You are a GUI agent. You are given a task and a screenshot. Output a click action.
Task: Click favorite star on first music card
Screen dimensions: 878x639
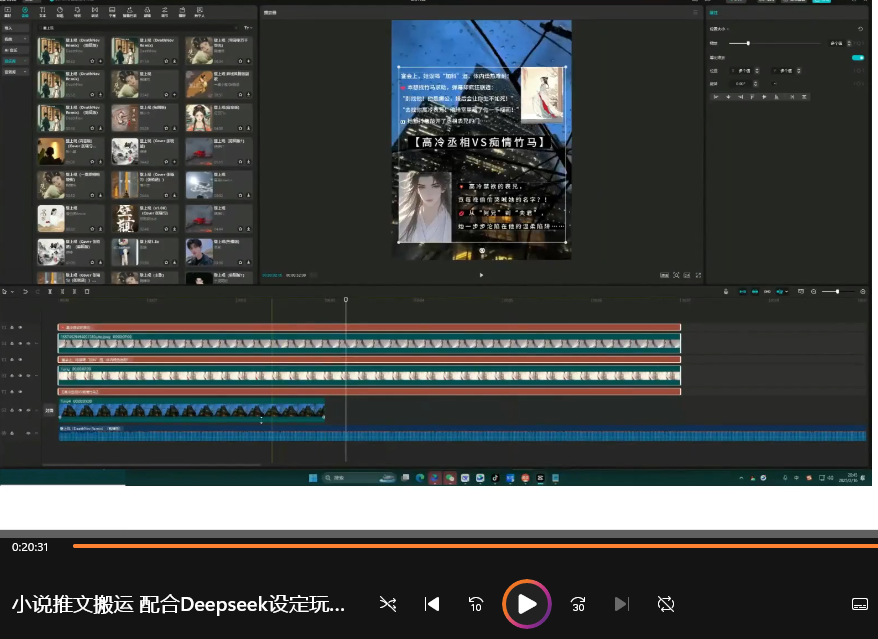(92, 61)
